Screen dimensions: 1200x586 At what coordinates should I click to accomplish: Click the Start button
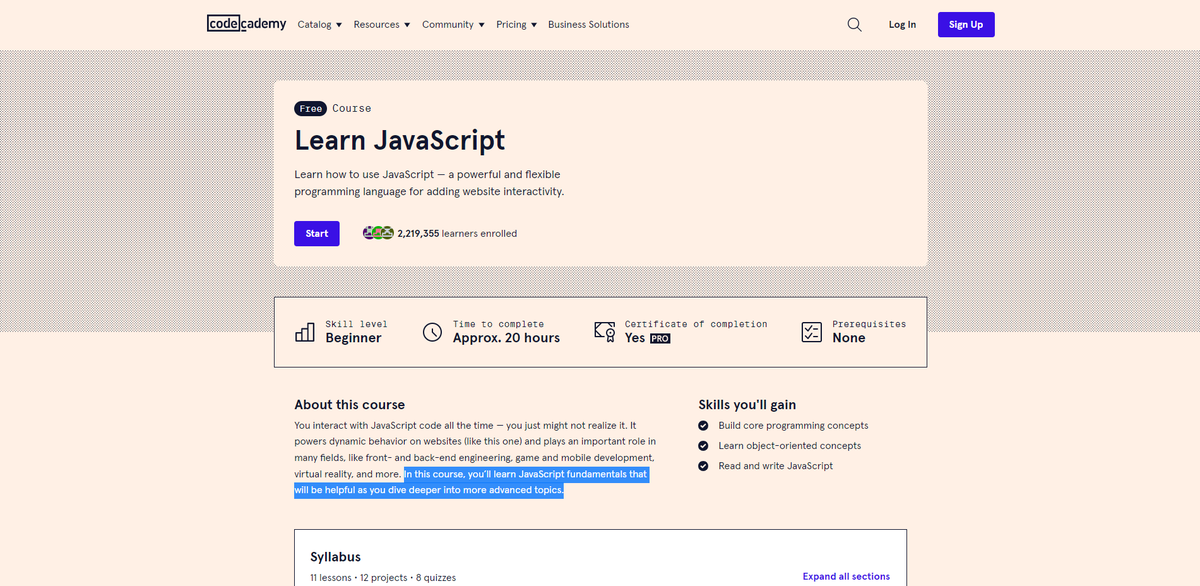[316, 233]
